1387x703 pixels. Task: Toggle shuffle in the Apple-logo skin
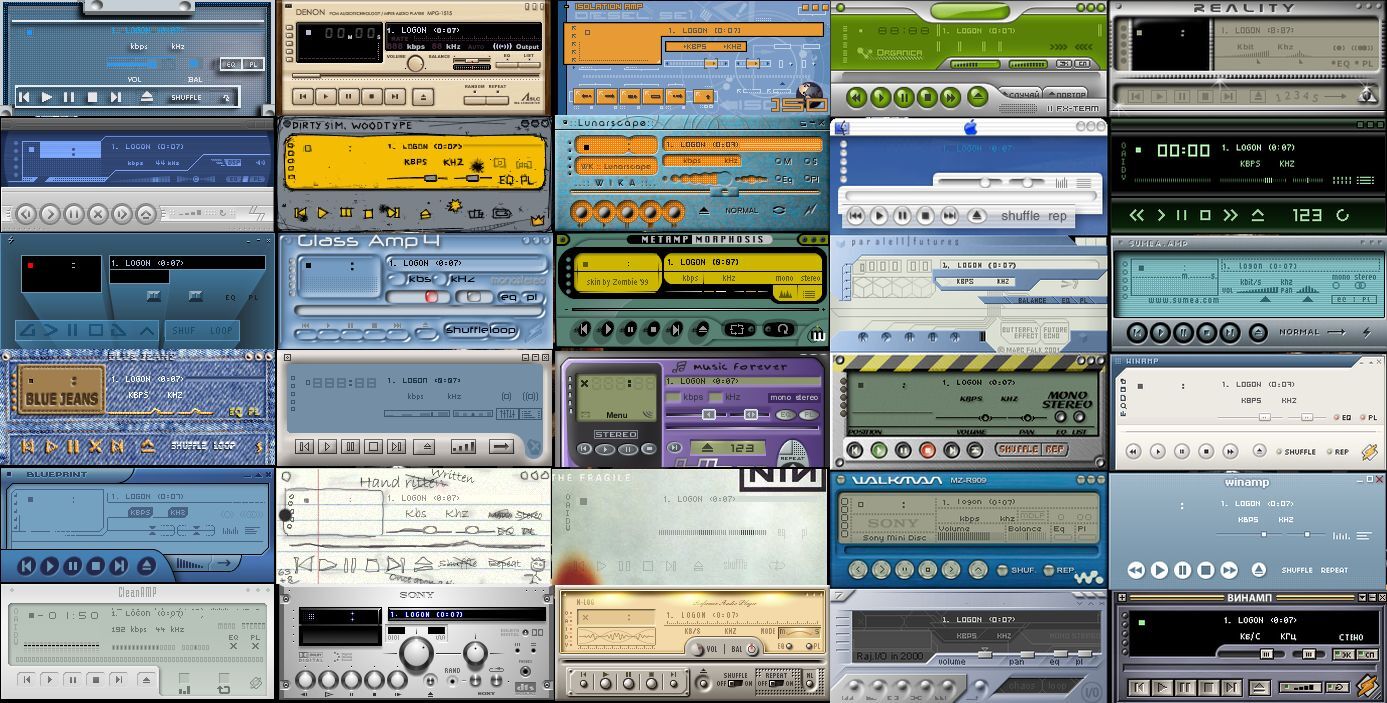1021,216
